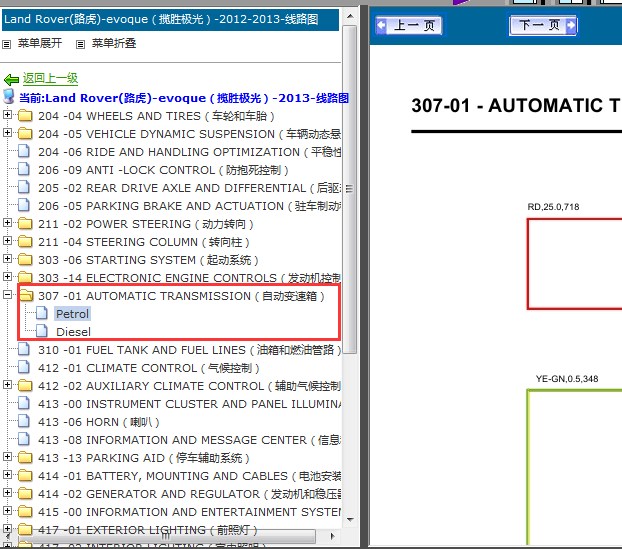This screenshot has width=622, height=549.
Task: Click page icon beside Petrol
Action: pos(42,313)
